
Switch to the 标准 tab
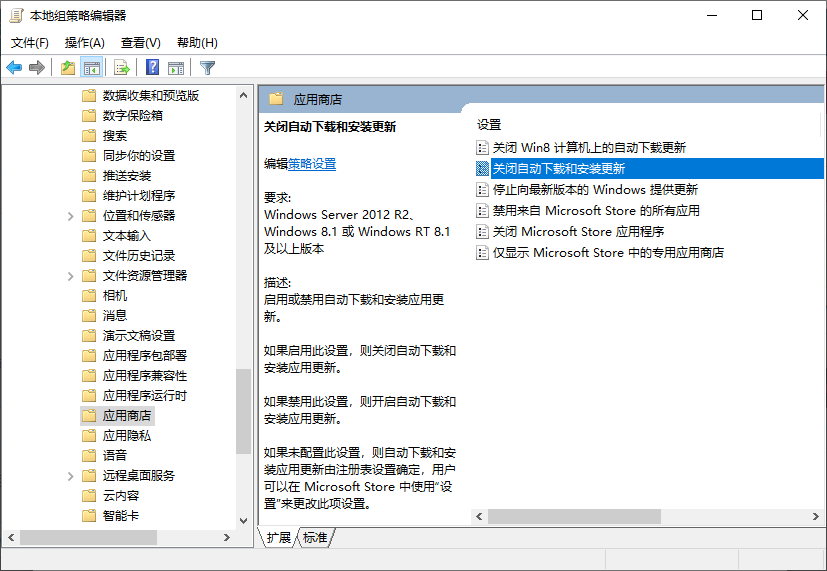[315, 537]
